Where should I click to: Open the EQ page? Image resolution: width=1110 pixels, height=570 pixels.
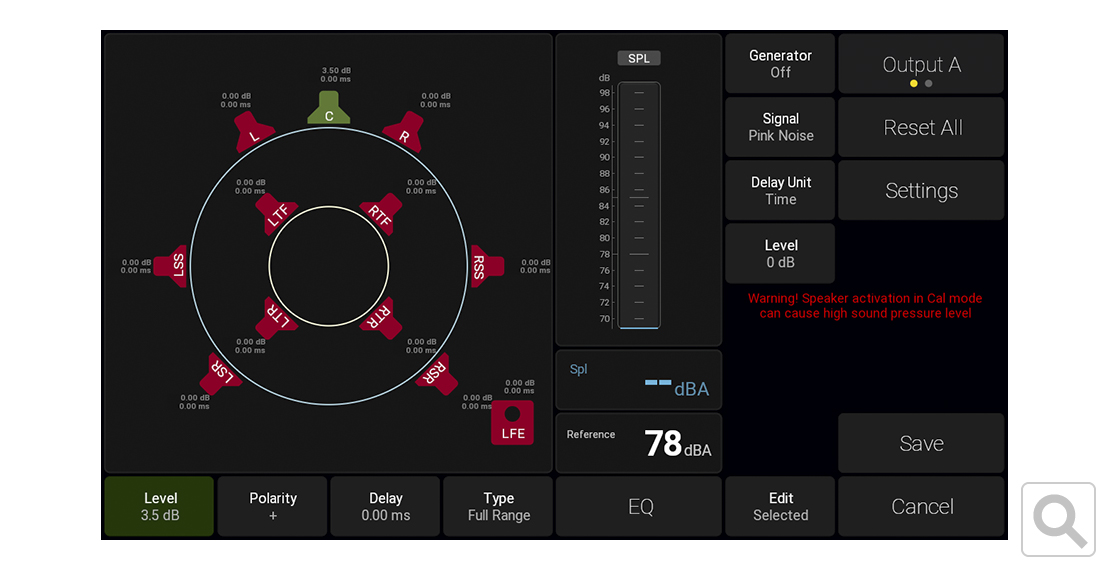[x=639, y=506]
